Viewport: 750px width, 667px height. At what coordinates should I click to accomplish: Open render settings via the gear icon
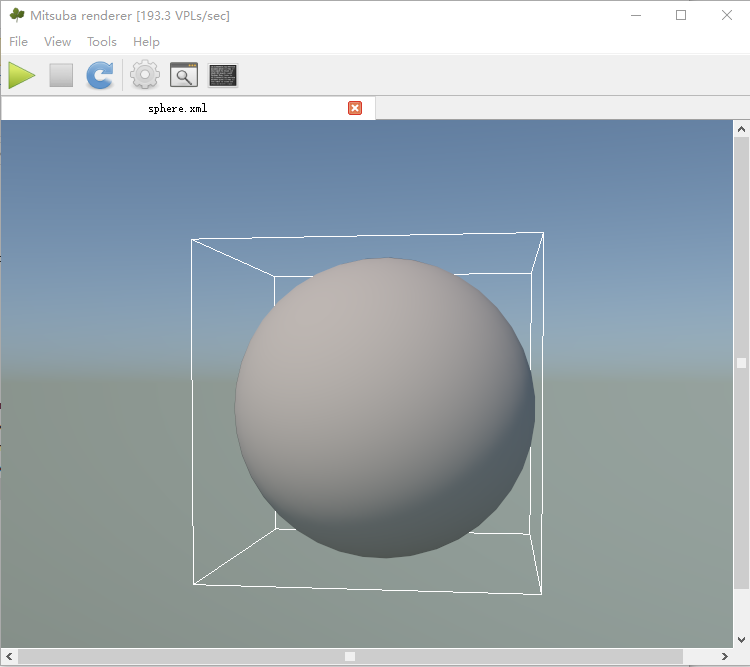(x=145, y=75)
